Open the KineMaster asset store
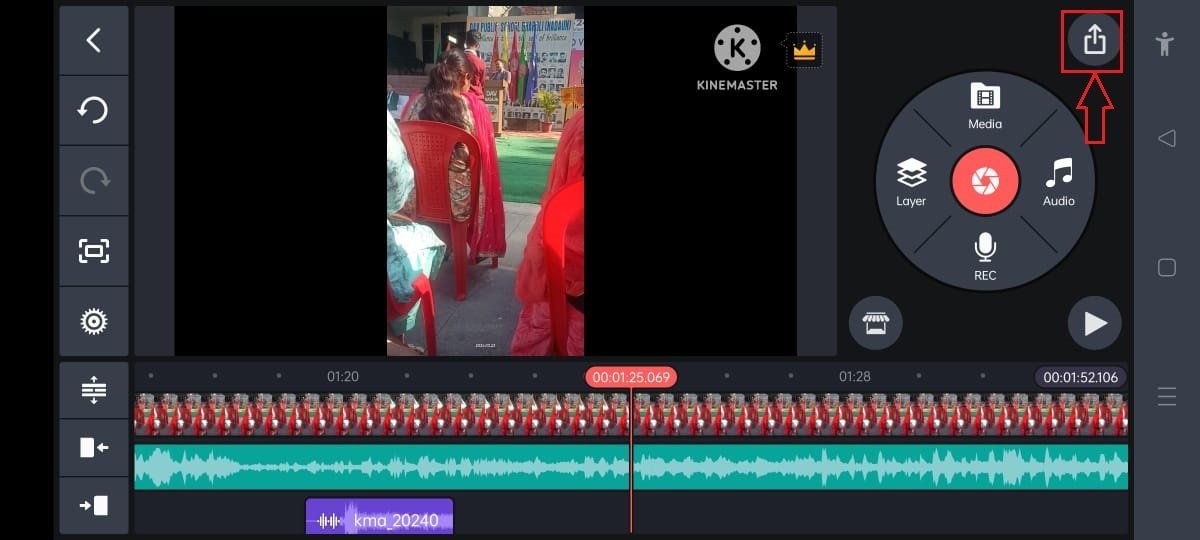 click(875, 323)
